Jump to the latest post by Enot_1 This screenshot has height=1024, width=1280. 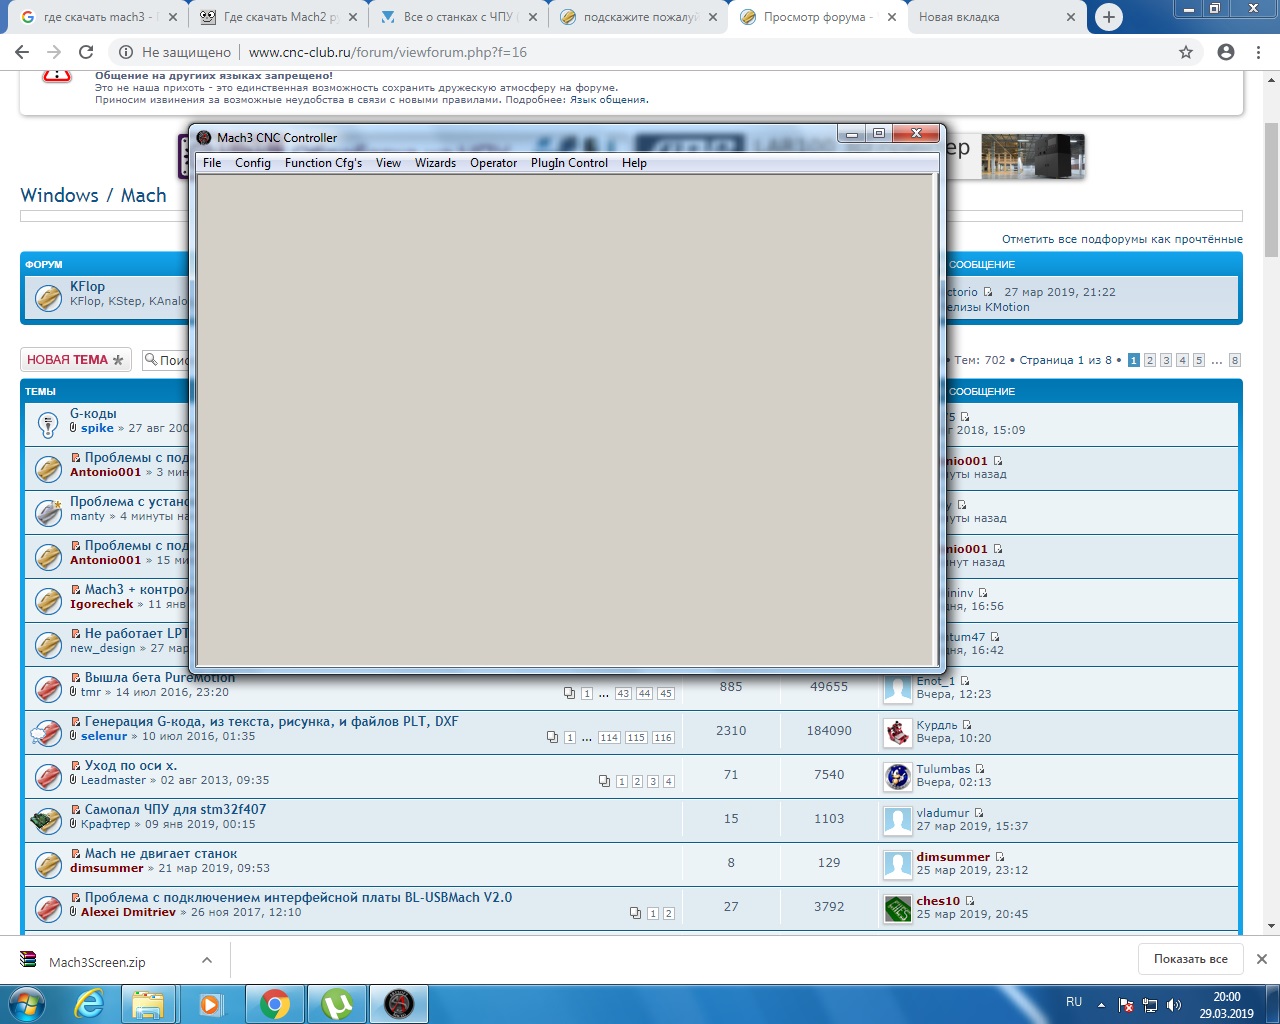[x=965, y=681]
